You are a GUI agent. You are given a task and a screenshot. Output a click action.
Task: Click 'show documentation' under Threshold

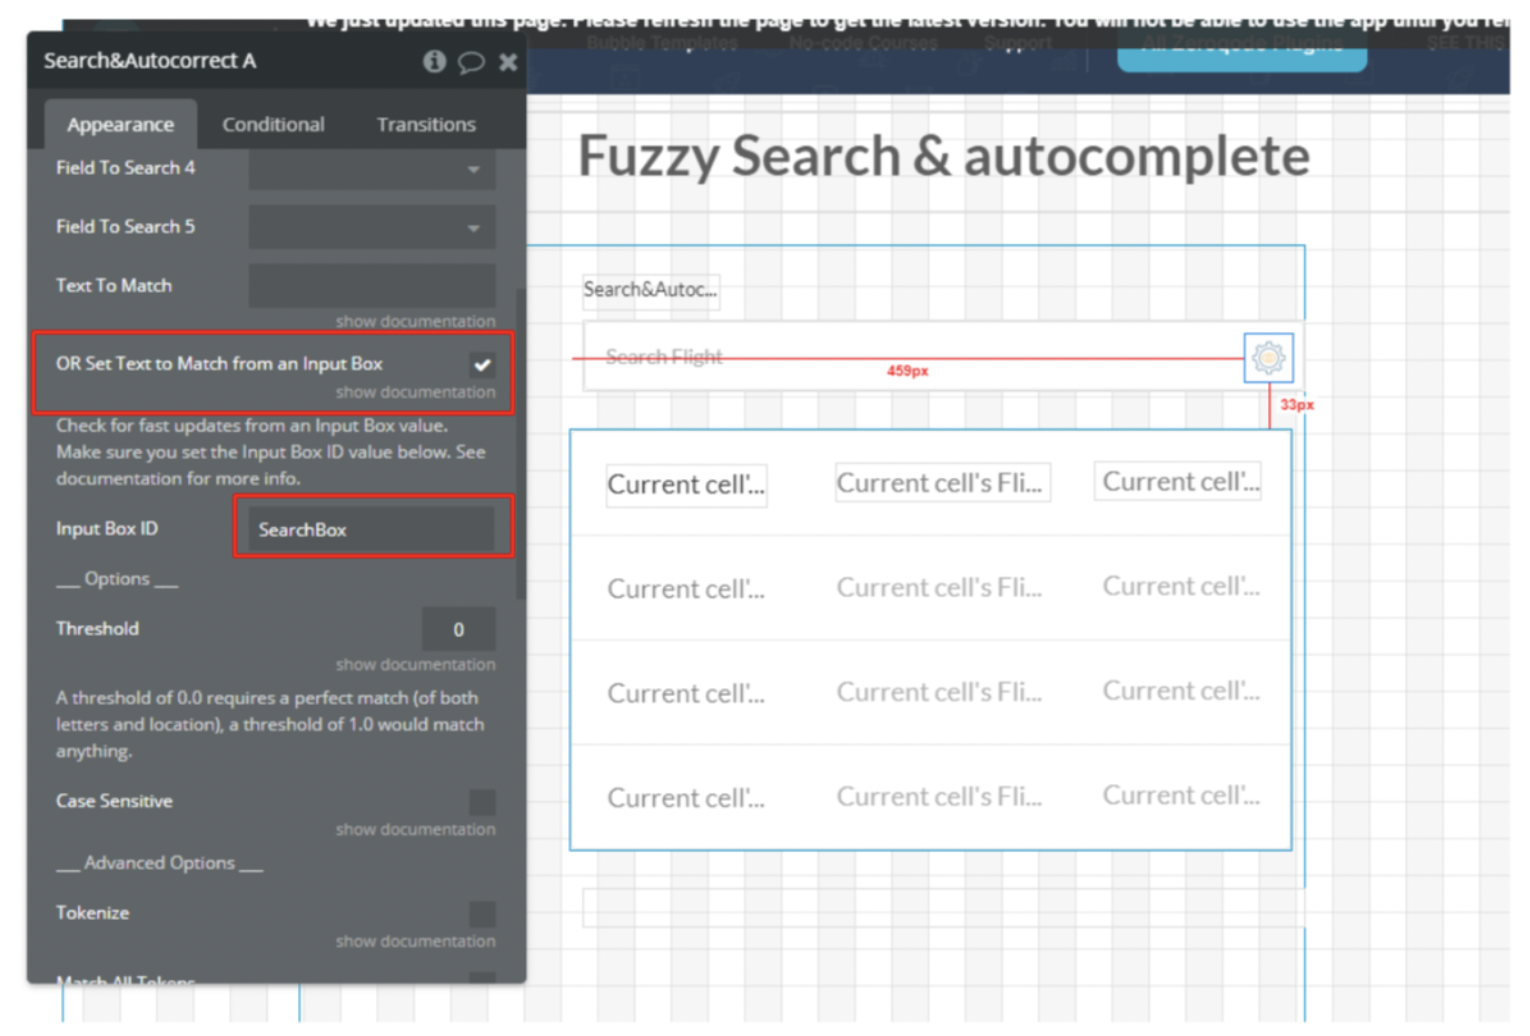415,665
